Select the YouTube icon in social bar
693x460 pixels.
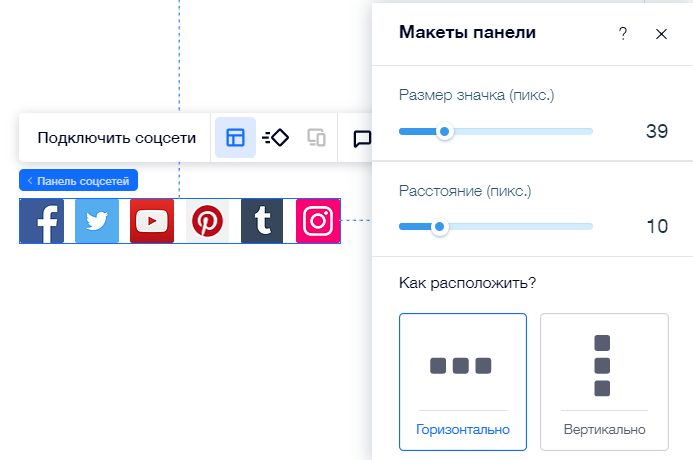[152, 221]
